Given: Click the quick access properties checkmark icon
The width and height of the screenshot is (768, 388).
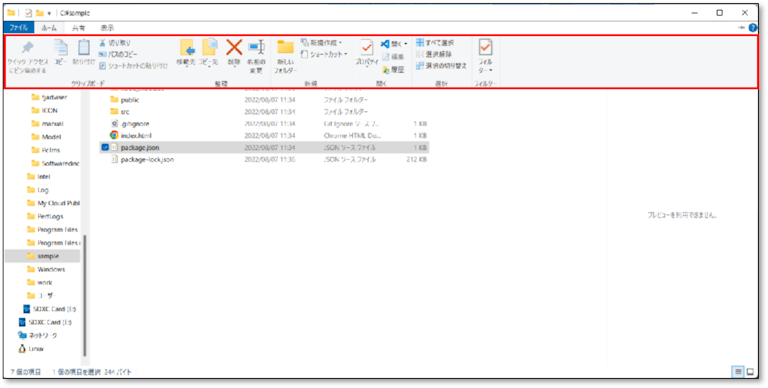Looking at the screenshot, I should (x=28, y=13).
